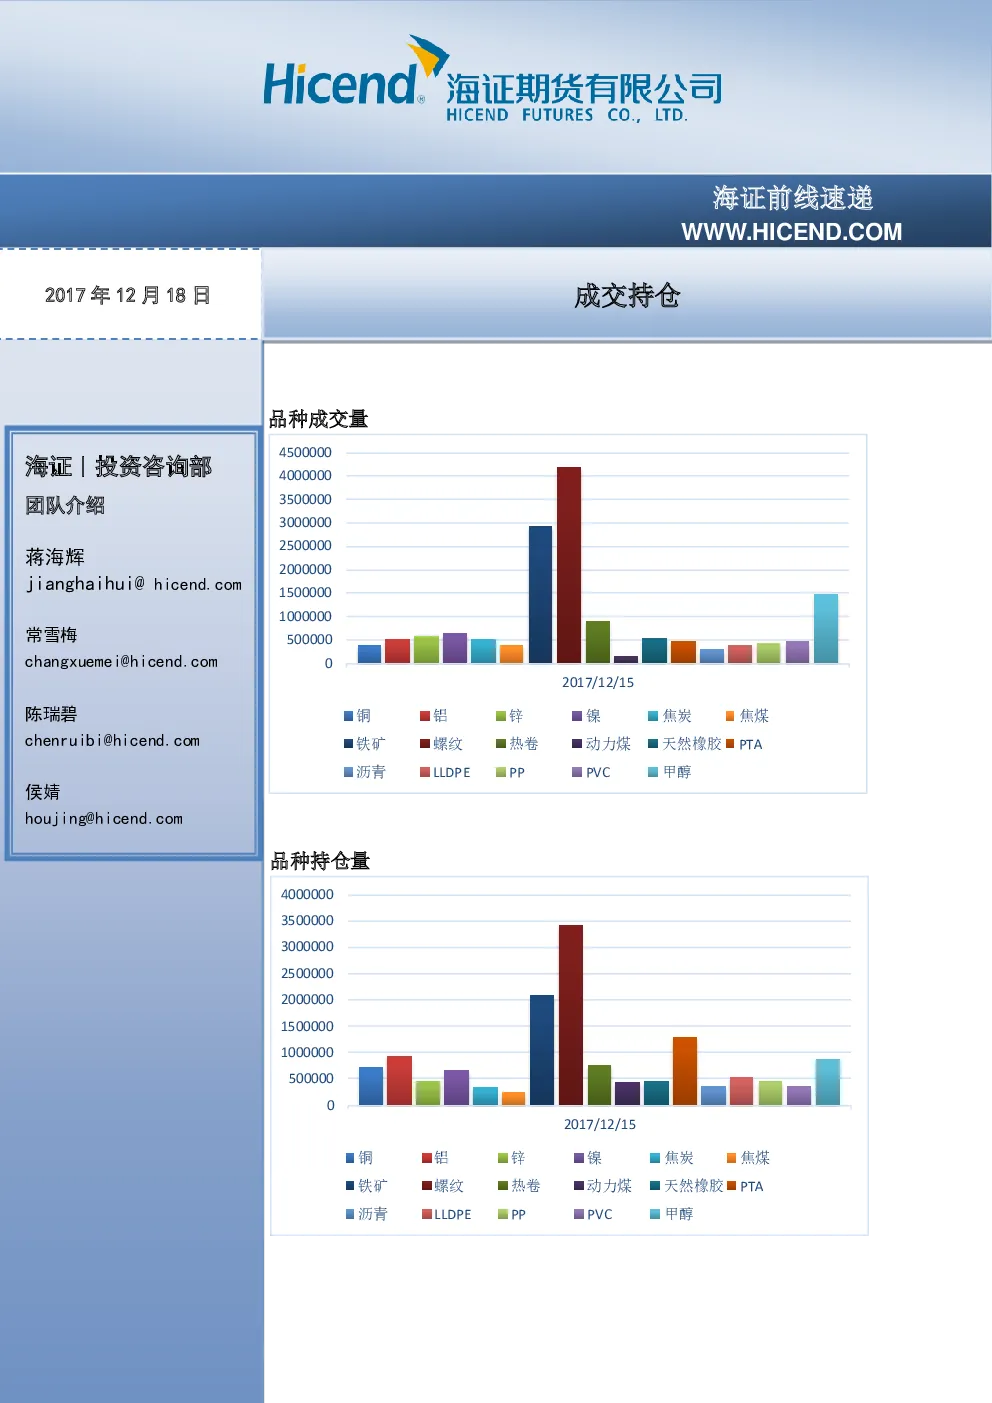
Task: Click 甲醇 legend swatch in 品种持仓量 chart
Action: point(655,1214)
